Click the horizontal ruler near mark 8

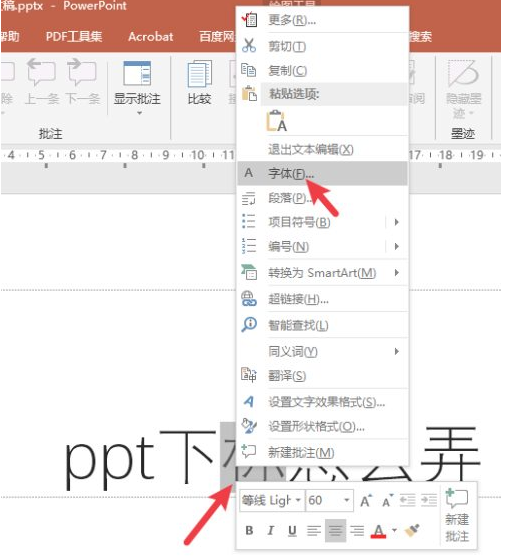click(134, 155)
